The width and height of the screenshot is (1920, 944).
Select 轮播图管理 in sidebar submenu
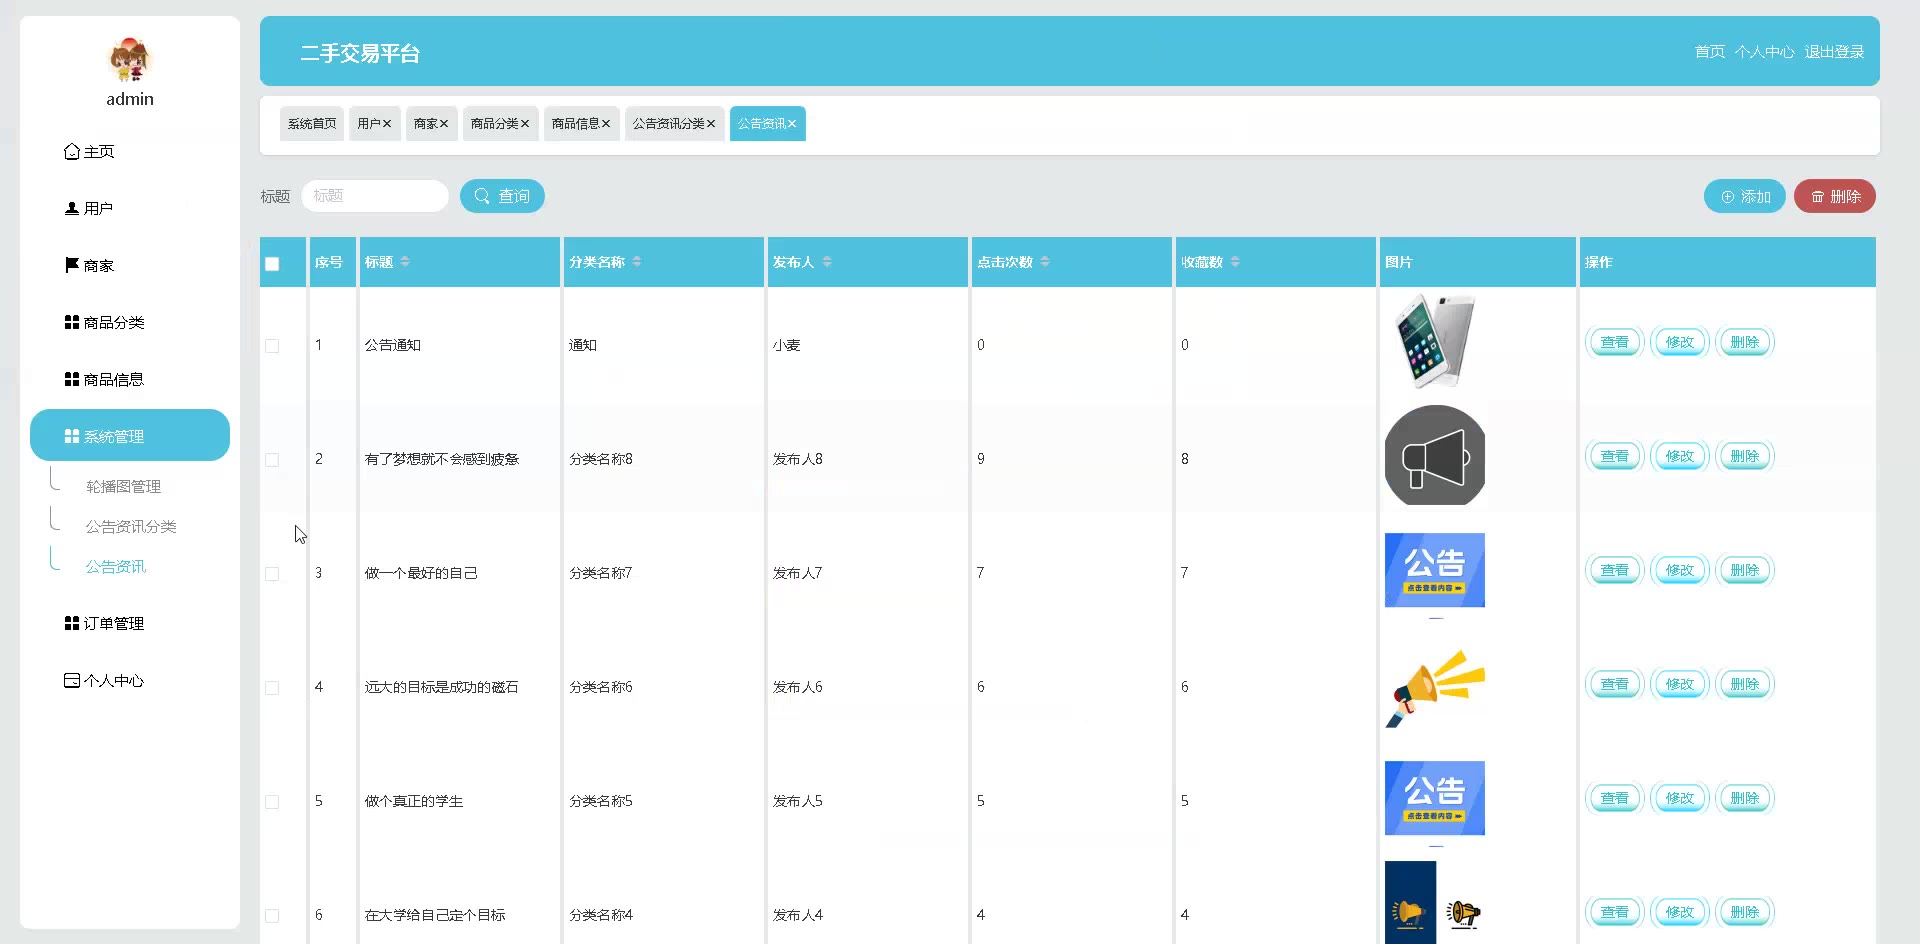pos(123,487)
